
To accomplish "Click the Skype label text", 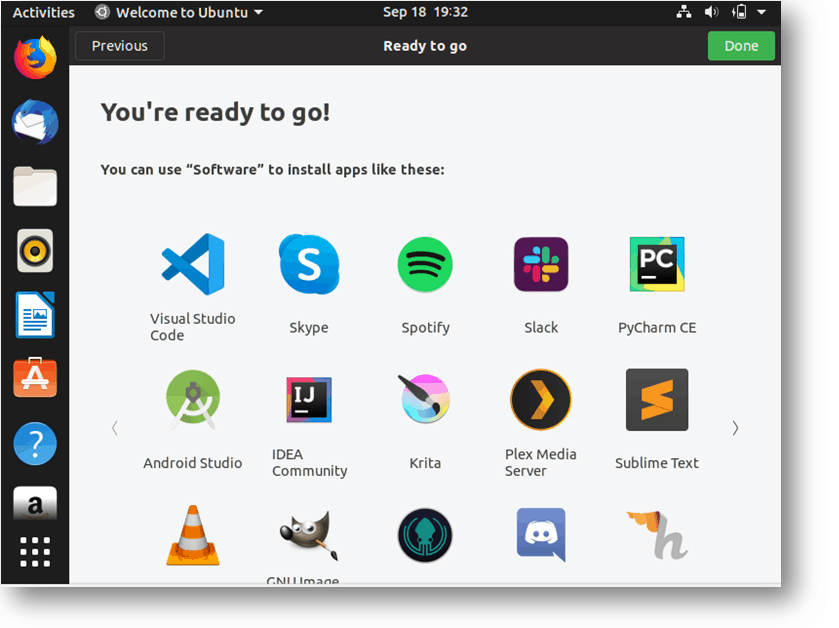I will pyautogui.click(x=309, y=327).
